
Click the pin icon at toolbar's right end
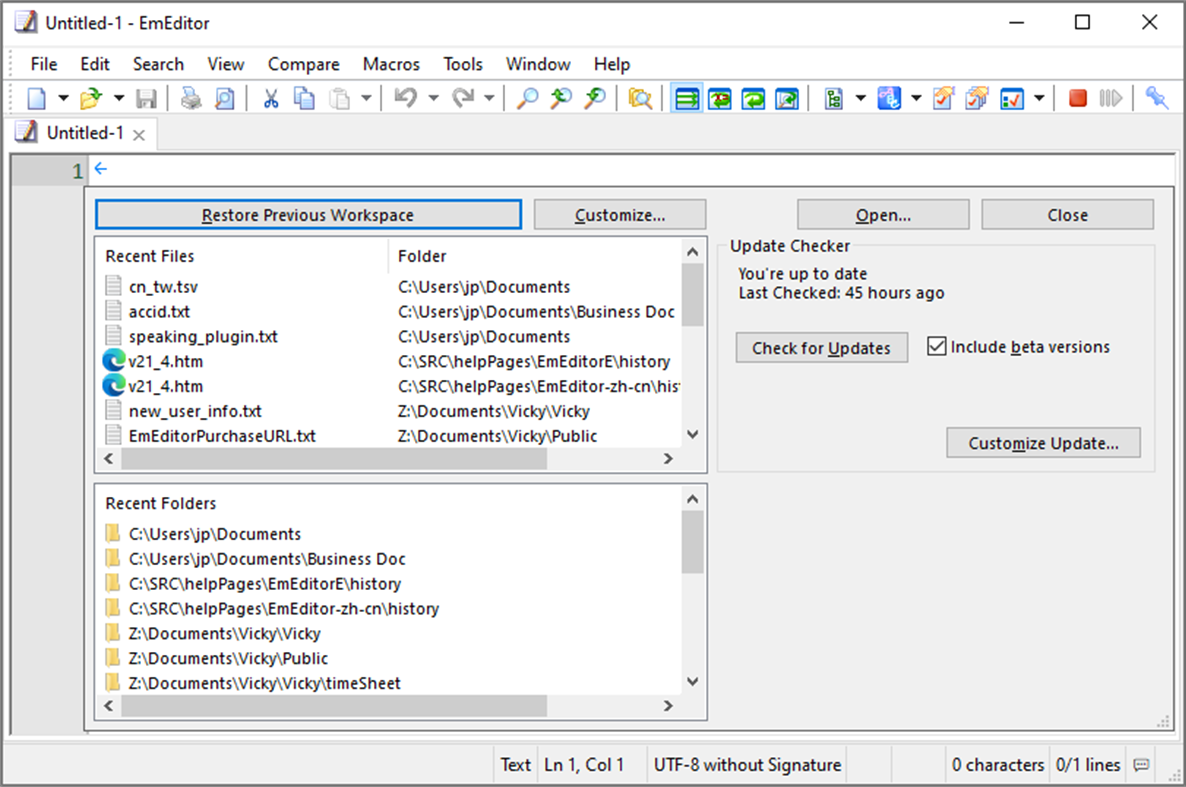pos(1156,97)
